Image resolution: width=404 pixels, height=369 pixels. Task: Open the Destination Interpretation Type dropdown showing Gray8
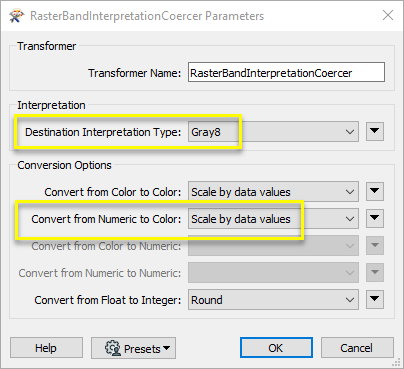(x=273, y=132)
